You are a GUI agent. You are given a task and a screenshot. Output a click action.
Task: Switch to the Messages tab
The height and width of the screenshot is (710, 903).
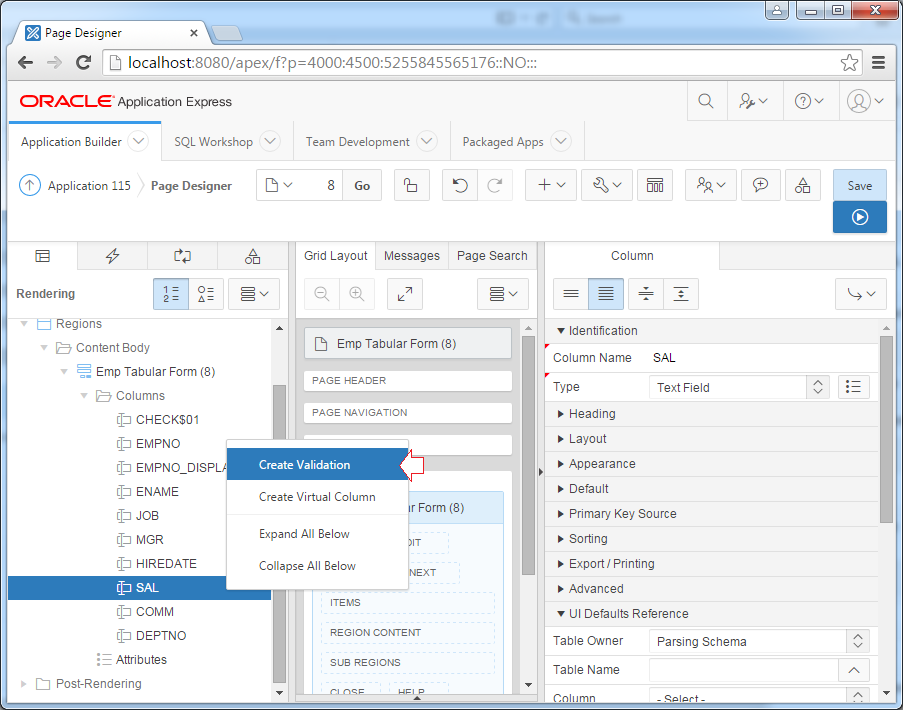click(412, 256)
